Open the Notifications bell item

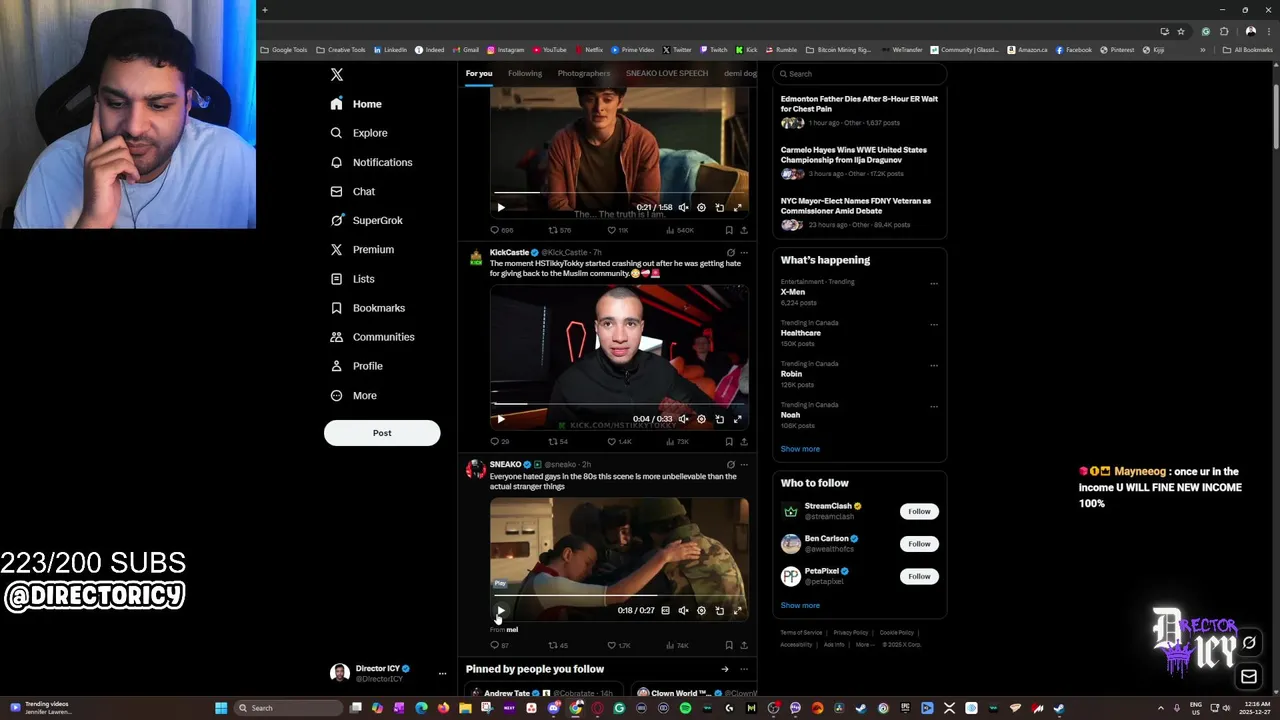click(x=371, y=162)
